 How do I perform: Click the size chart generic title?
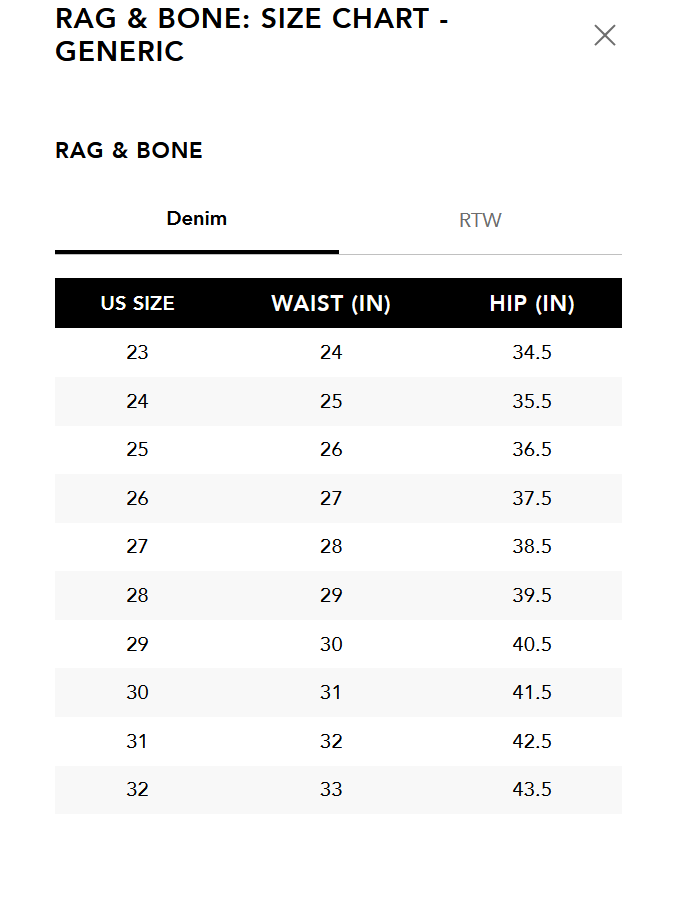(x=251, y=35)
